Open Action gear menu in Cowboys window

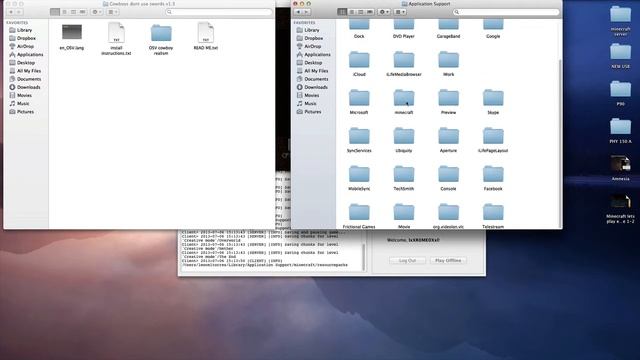97,12
